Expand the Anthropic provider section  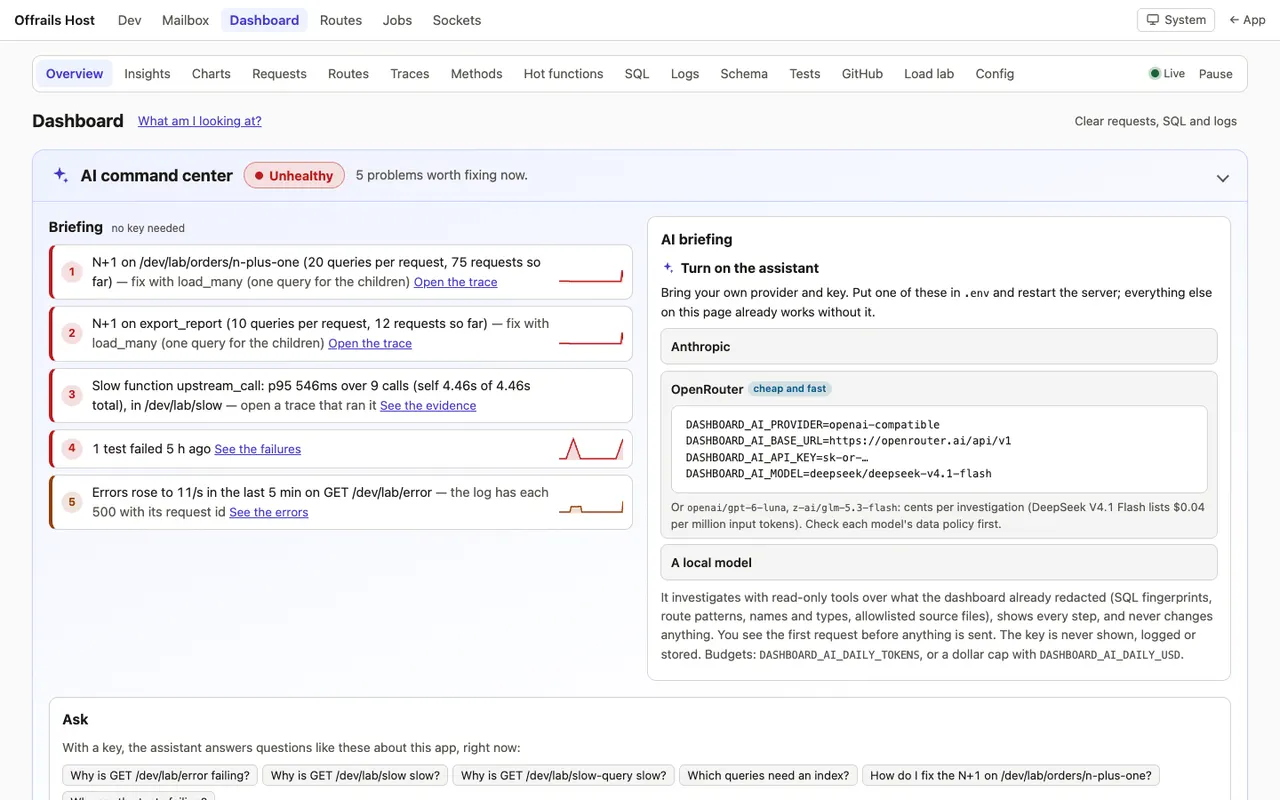[x=939, y=347]
